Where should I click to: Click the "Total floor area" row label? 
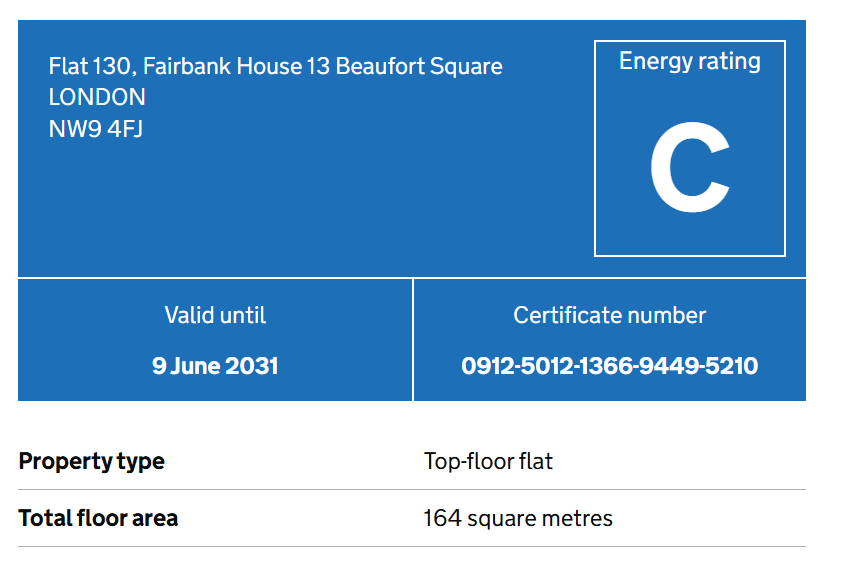[98, 519]
